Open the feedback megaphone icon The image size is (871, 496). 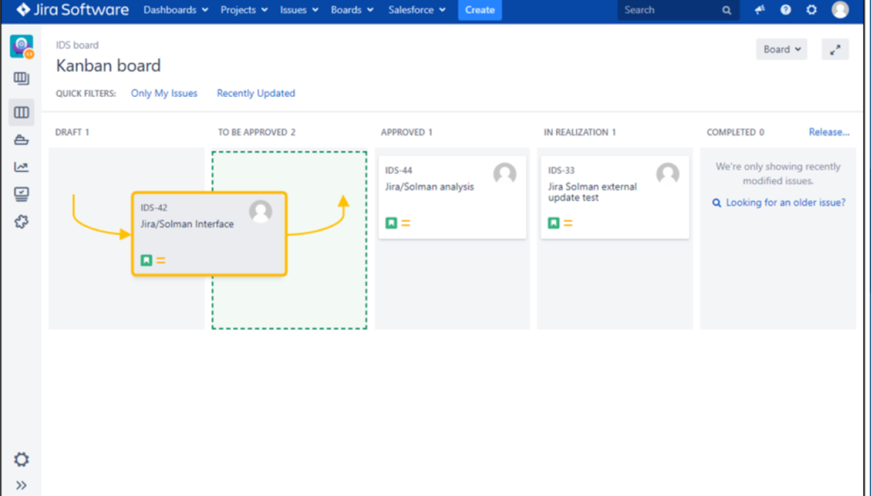click(759, 10)
